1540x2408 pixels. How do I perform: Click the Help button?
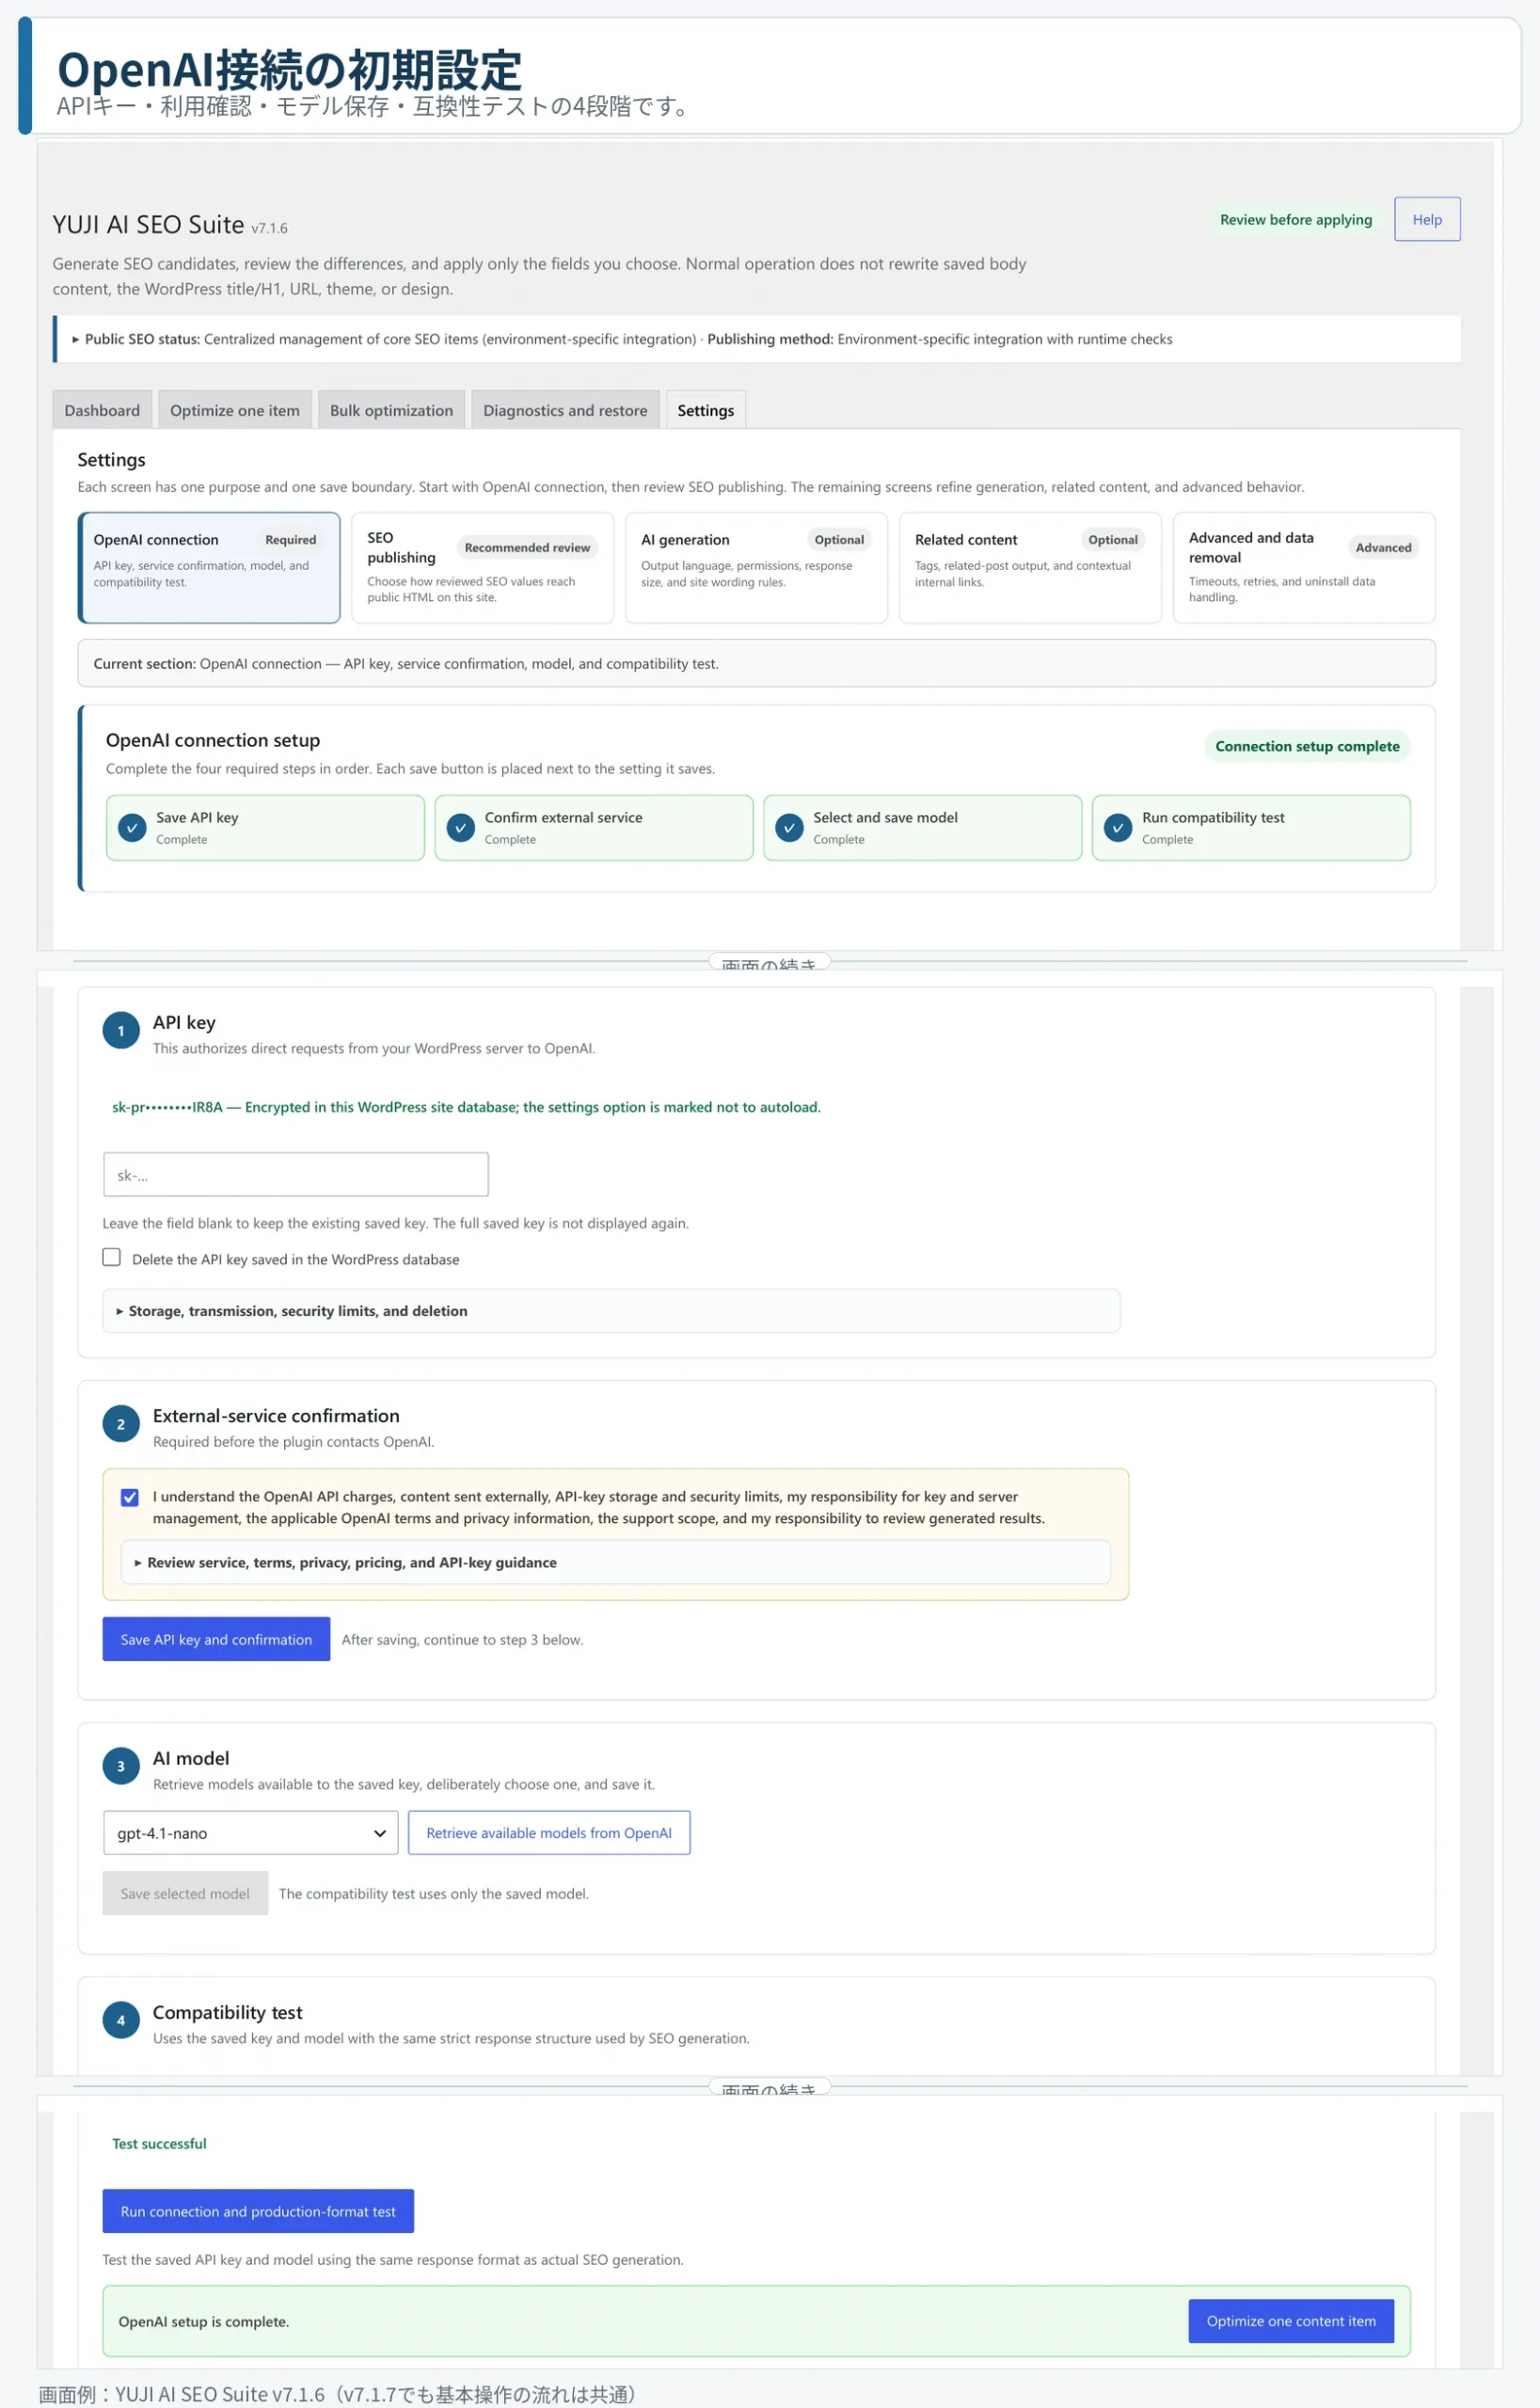click(x=1428, y=220)
